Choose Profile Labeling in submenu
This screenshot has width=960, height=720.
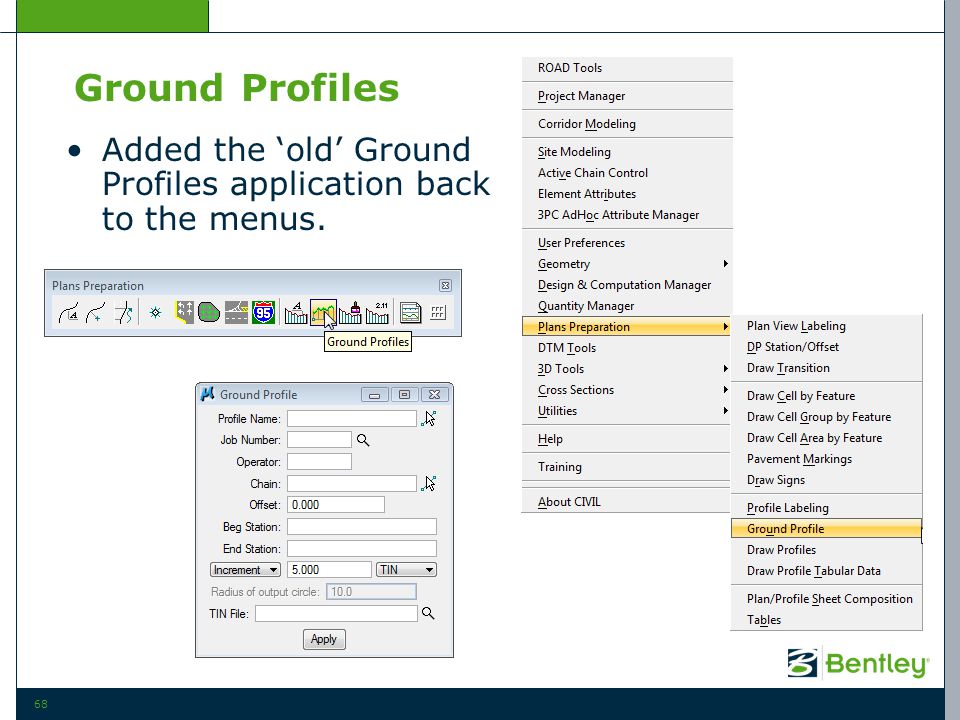[827, 508]
